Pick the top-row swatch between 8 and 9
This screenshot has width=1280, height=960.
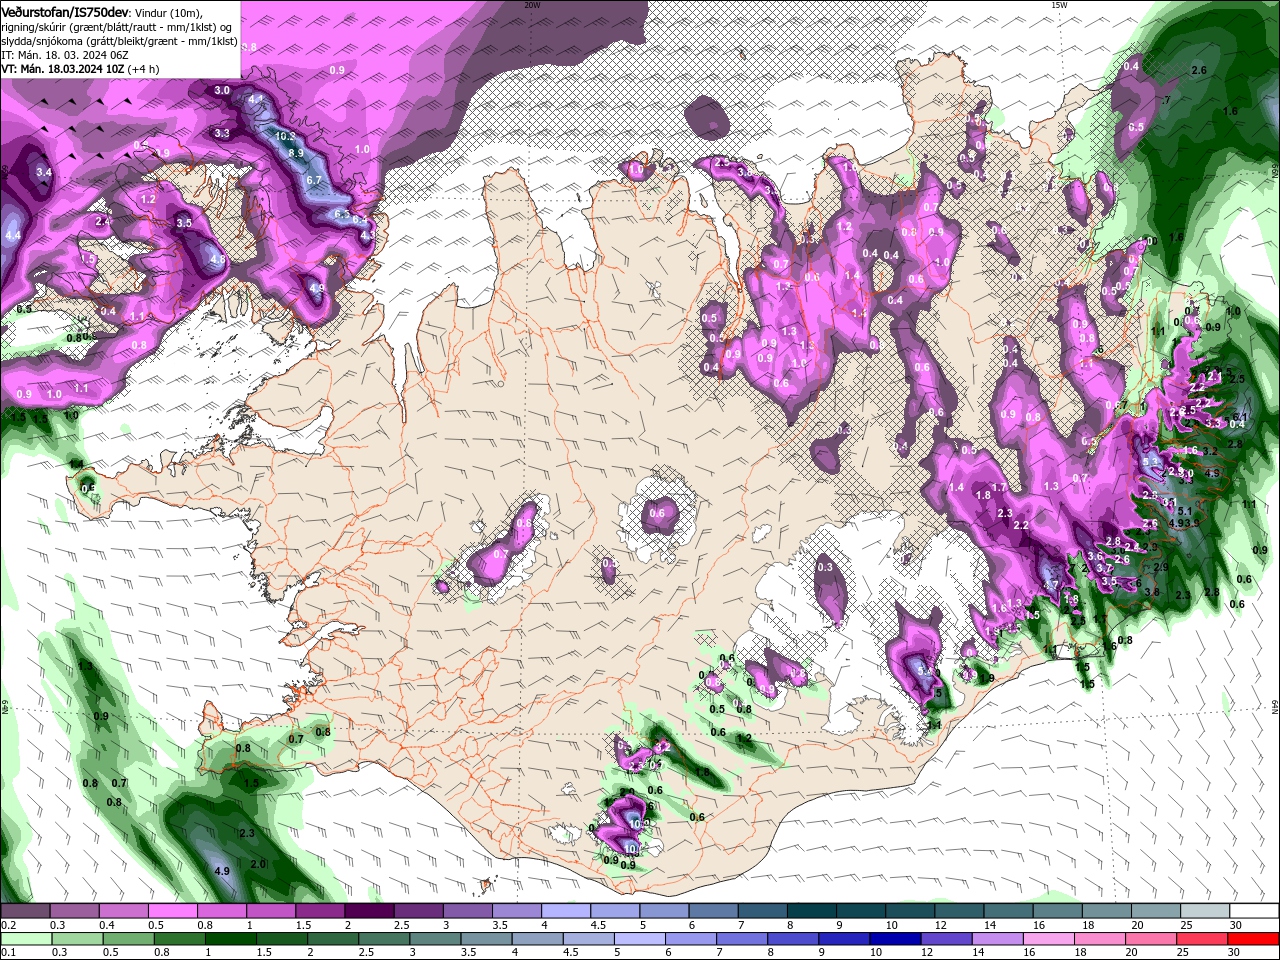812,911
